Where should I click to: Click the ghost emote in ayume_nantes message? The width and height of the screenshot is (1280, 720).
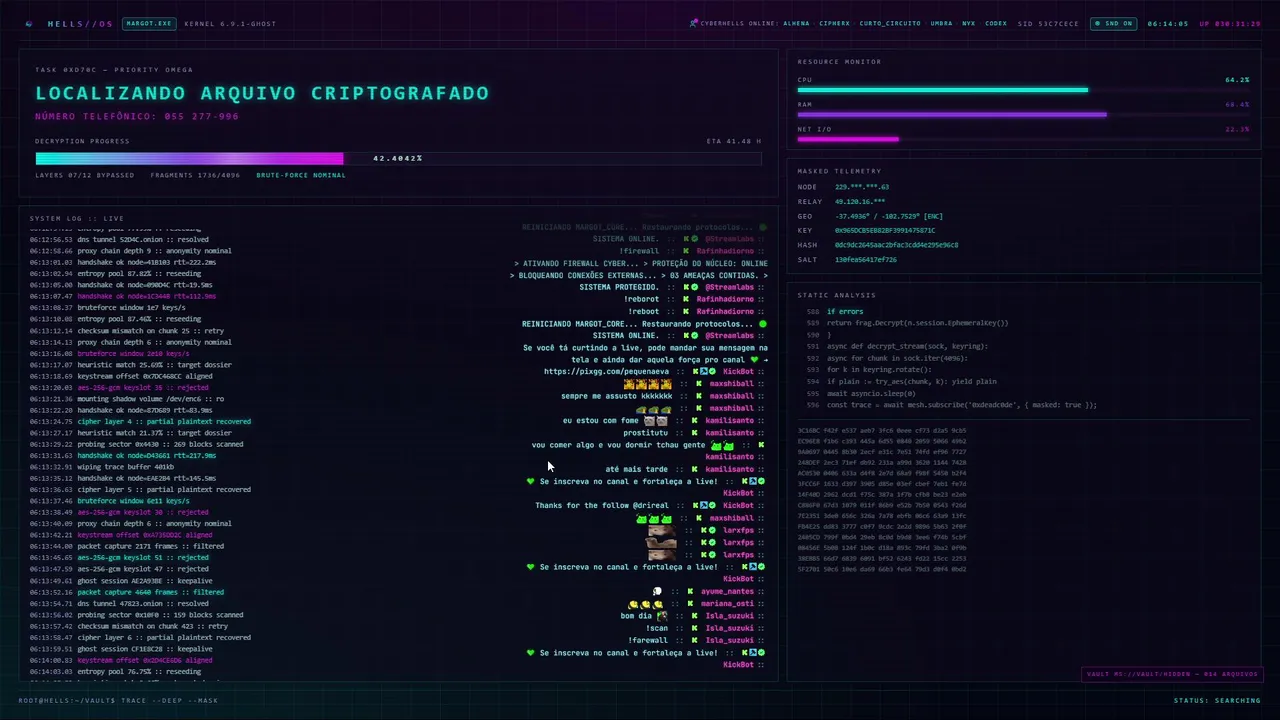point(657,591)
